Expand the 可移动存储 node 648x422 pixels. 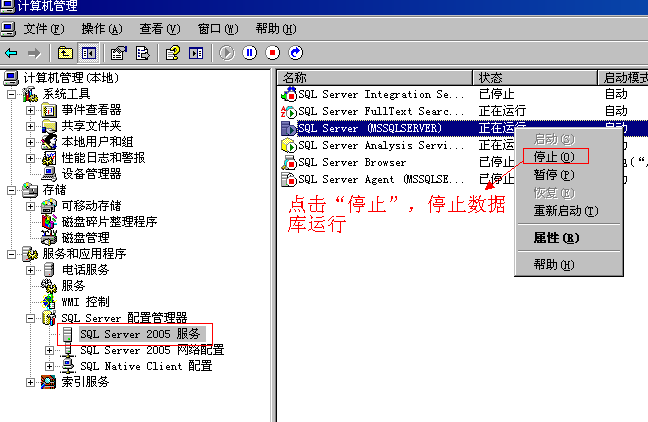coord(30,206)
